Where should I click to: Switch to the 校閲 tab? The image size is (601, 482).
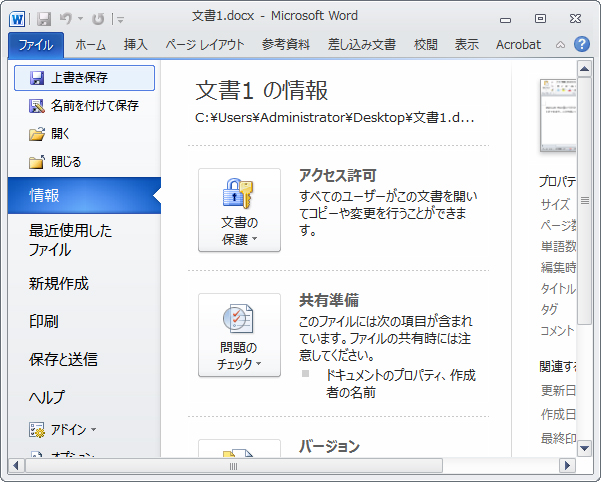point(425,45)
